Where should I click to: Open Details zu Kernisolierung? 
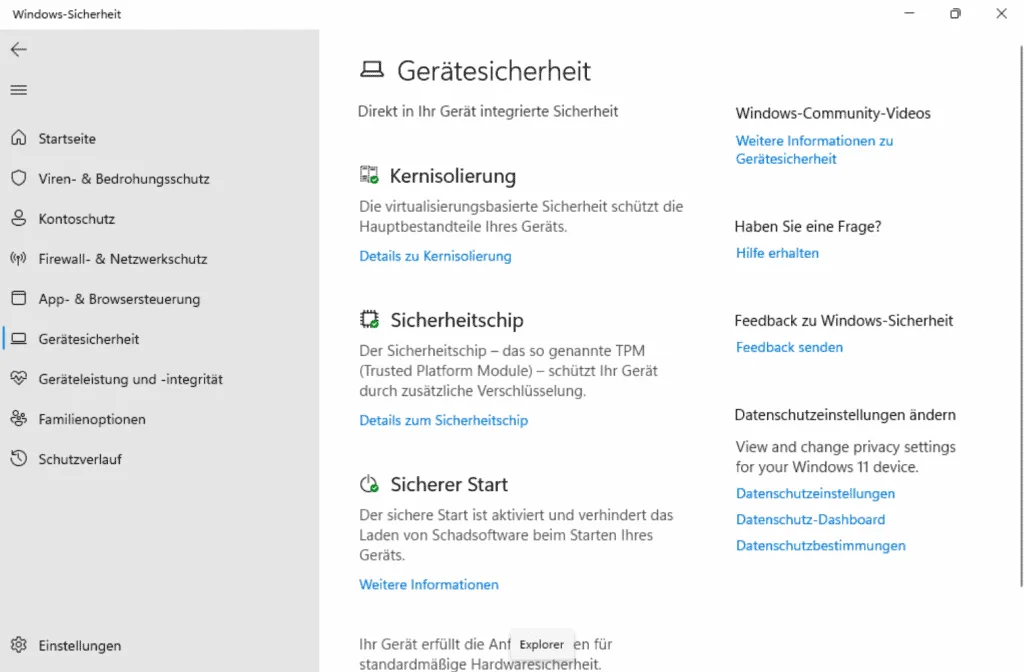435,256
